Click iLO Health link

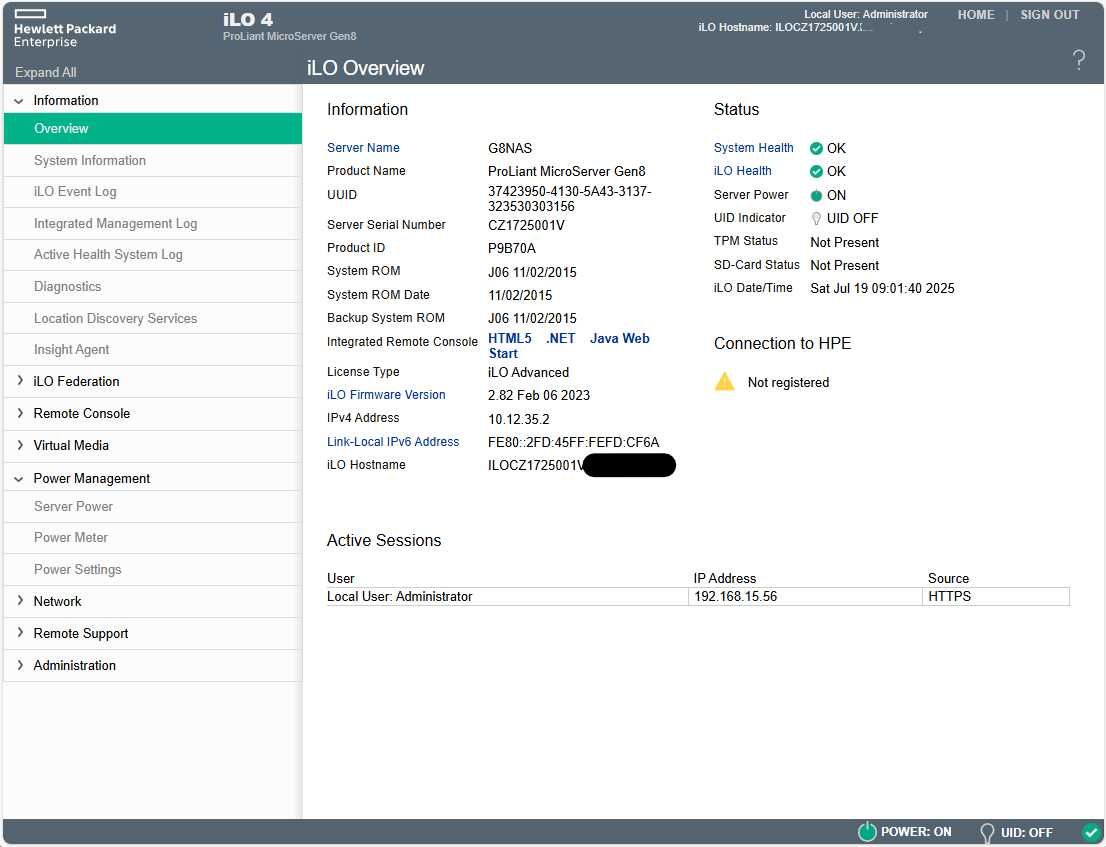[x=743, y=171]
